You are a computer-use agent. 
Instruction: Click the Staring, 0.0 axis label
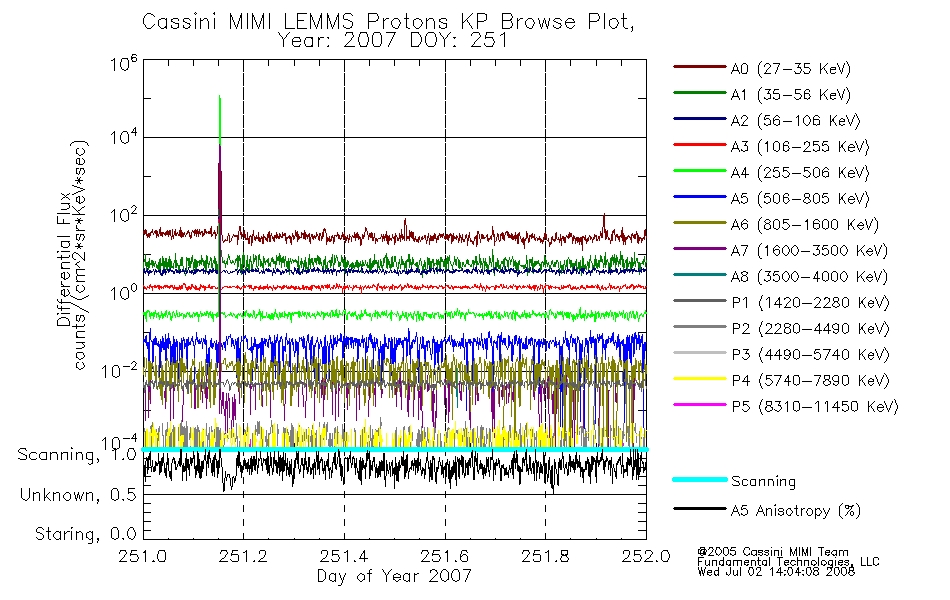tap(85, 534)
